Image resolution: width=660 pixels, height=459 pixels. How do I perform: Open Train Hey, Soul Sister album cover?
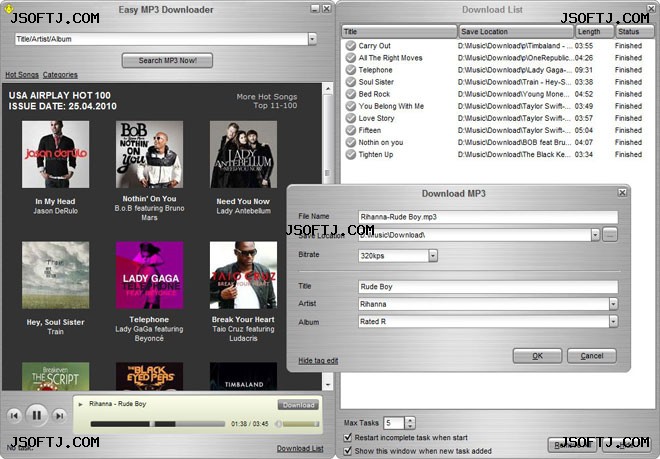(56, 275)
